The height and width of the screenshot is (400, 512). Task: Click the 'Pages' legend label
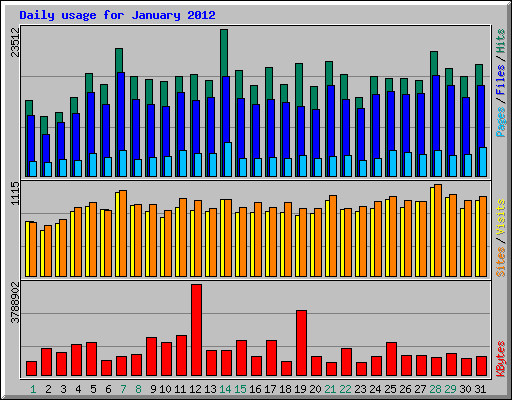tap(501, 122)
